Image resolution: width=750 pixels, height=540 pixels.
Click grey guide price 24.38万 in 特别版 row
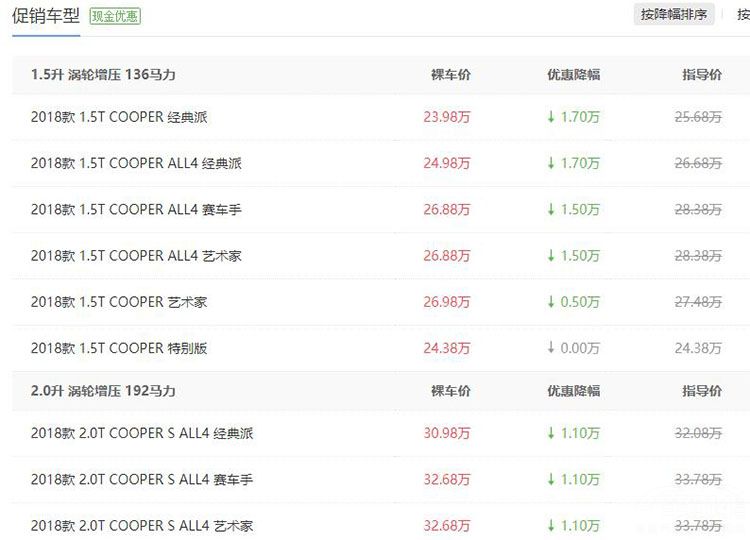tap(698, 348)
